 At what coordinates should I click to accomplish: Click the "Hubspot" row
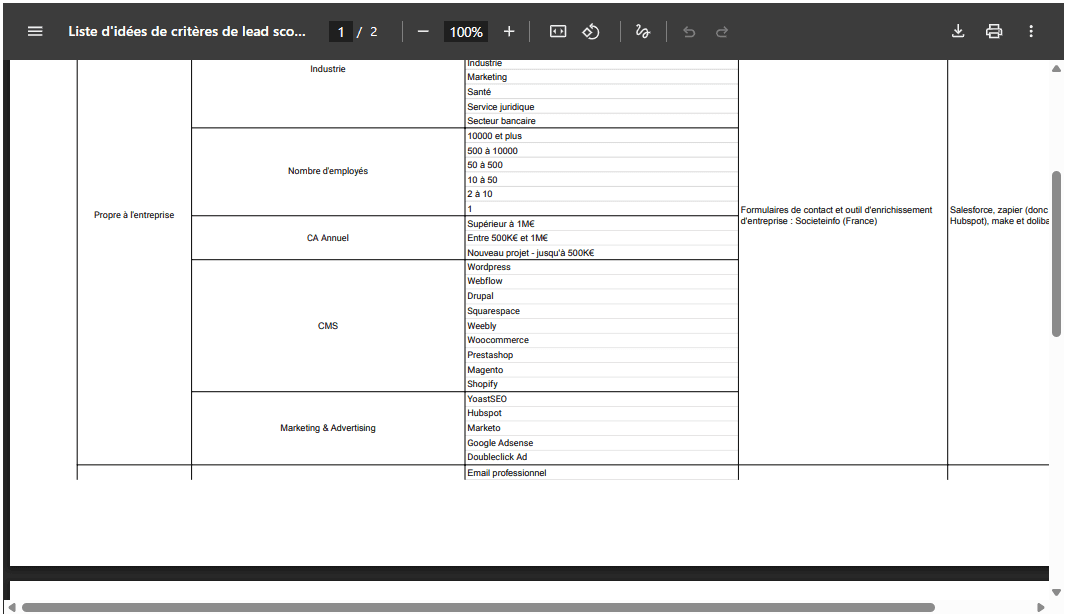(x=601, y=413)
